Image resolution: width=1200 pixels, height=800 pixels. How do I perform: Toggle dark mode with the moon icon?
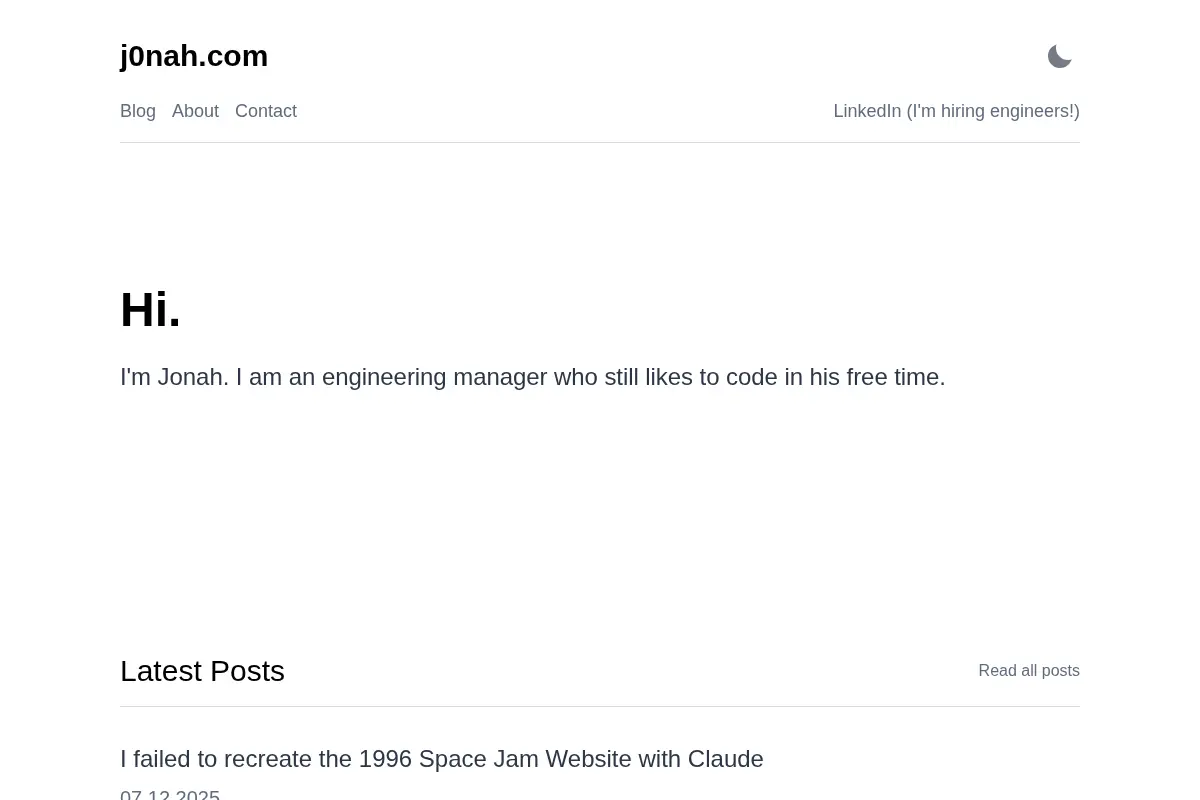click(1060, 57)
